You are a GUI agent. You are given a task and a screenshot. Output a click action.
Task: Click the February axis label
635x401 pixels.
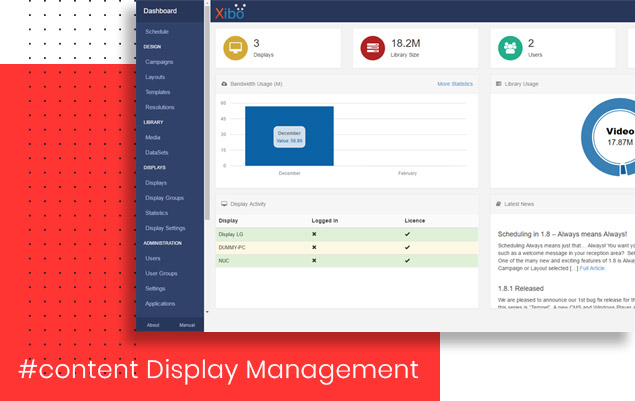pyautogui.click(x=407, y=173)
